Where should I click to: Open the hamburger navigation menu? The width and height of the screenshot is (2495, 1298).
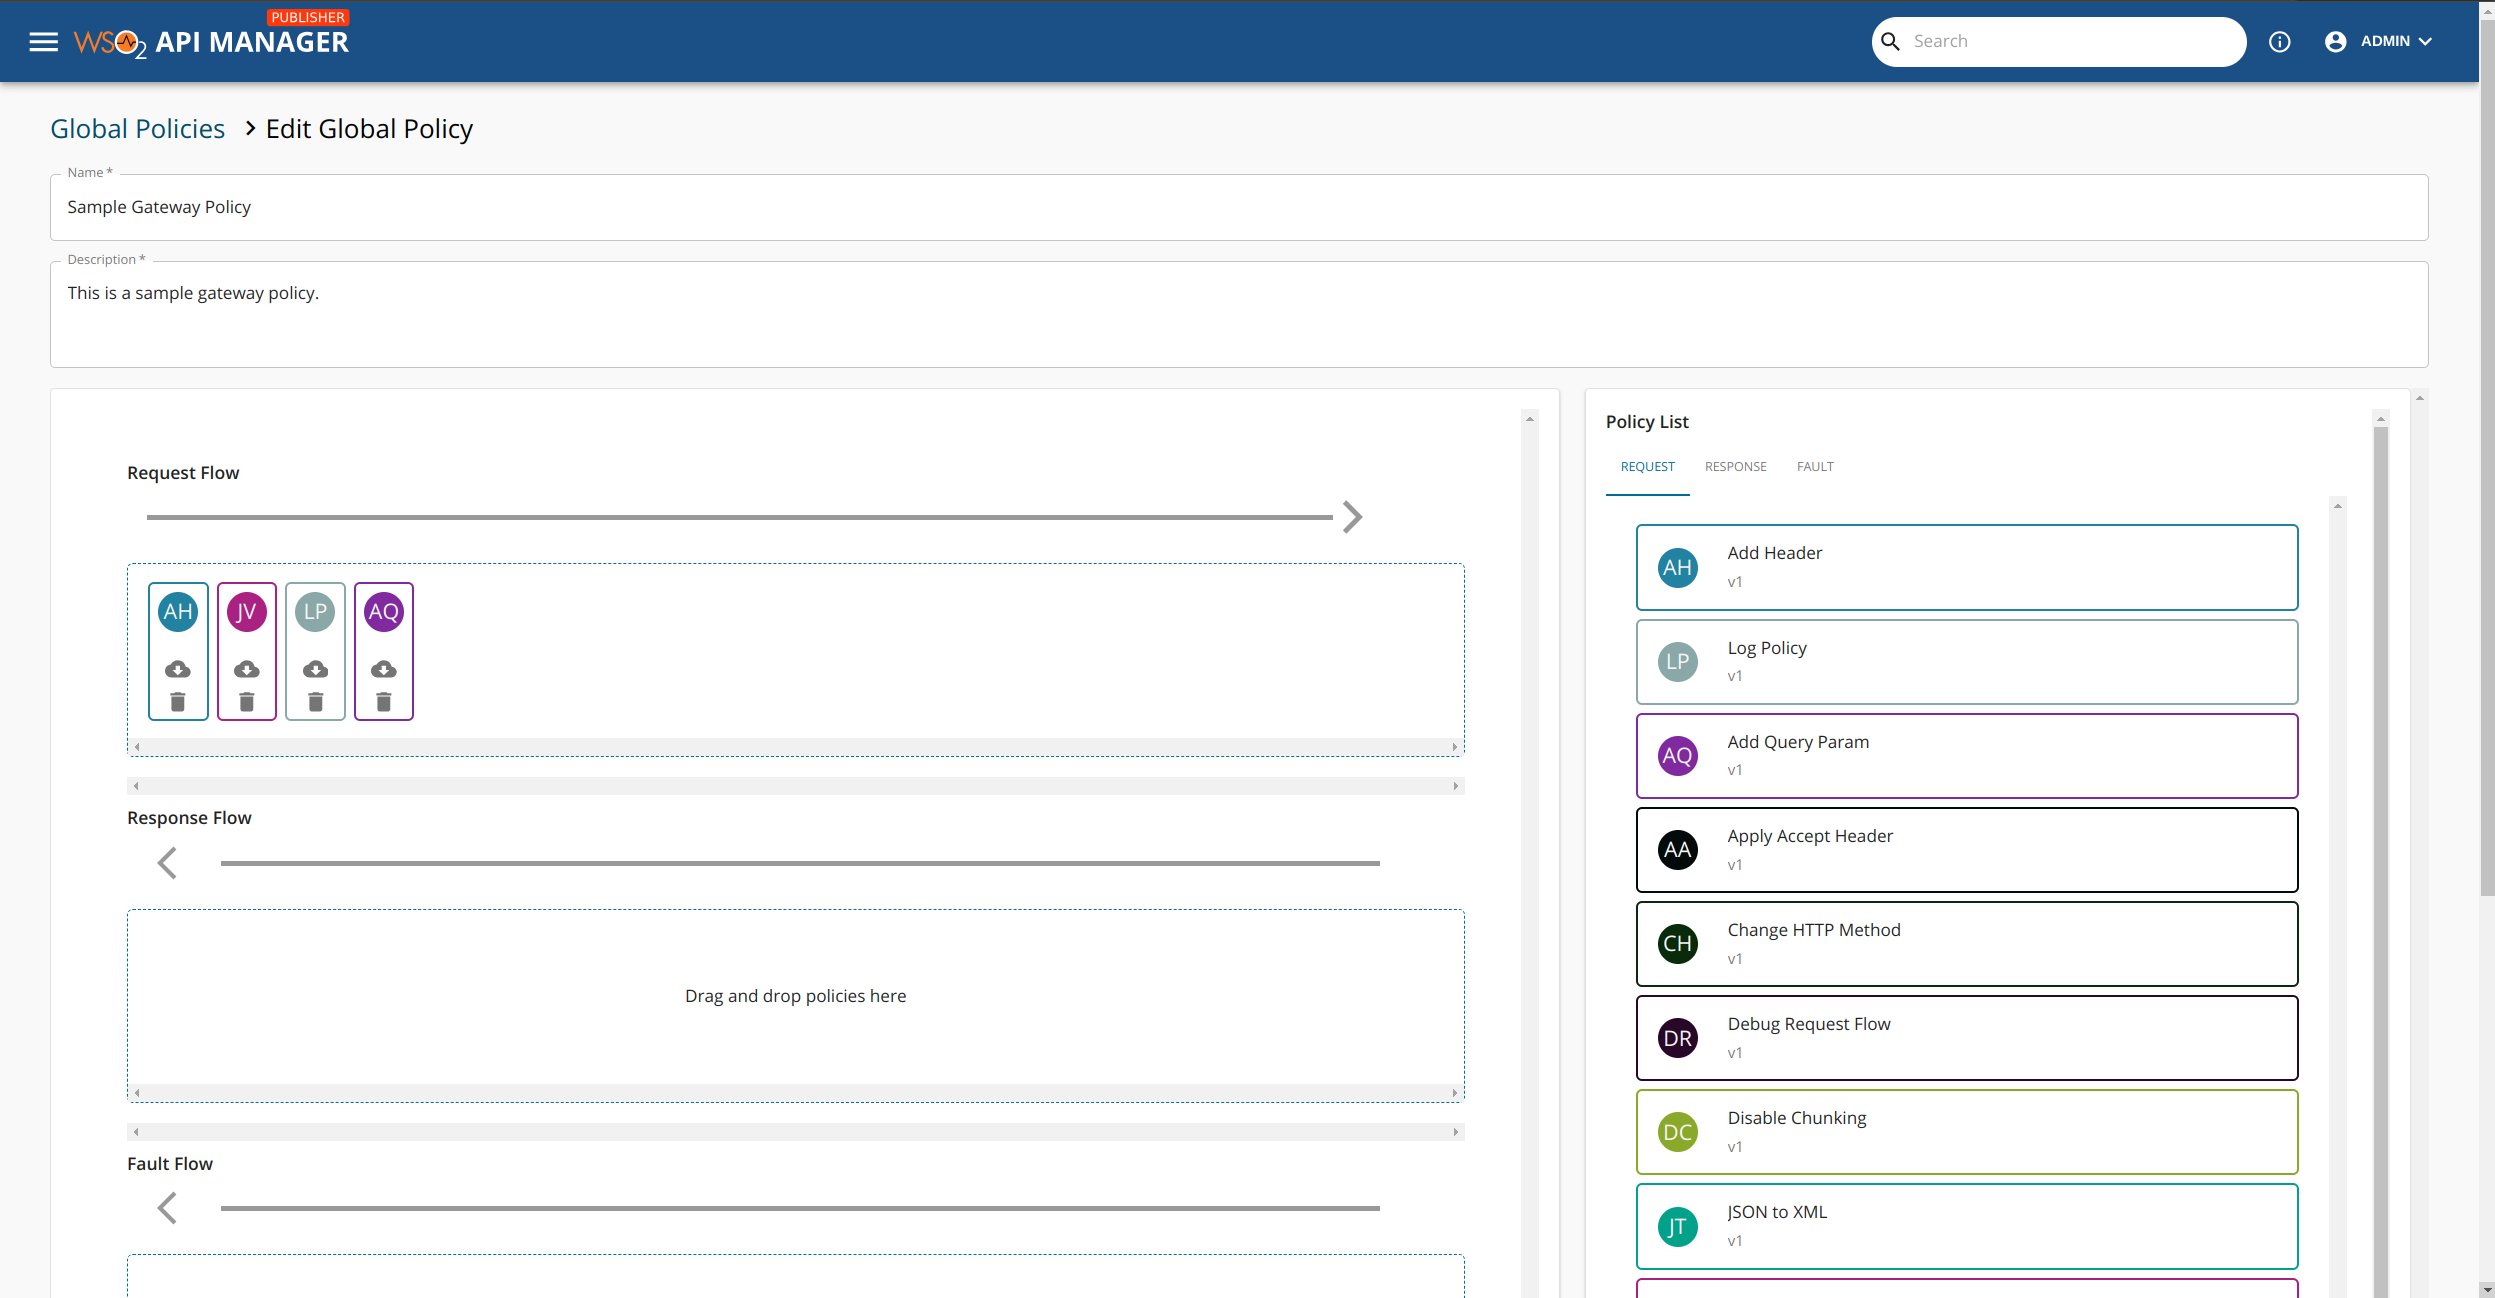(x=43, y=42)
